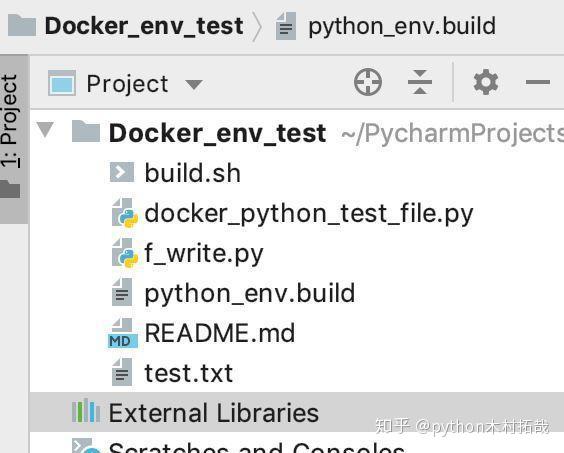Screen dimensions: 564x453
Task: Open Project panel settings gear
Action: (x=486, y=82)
